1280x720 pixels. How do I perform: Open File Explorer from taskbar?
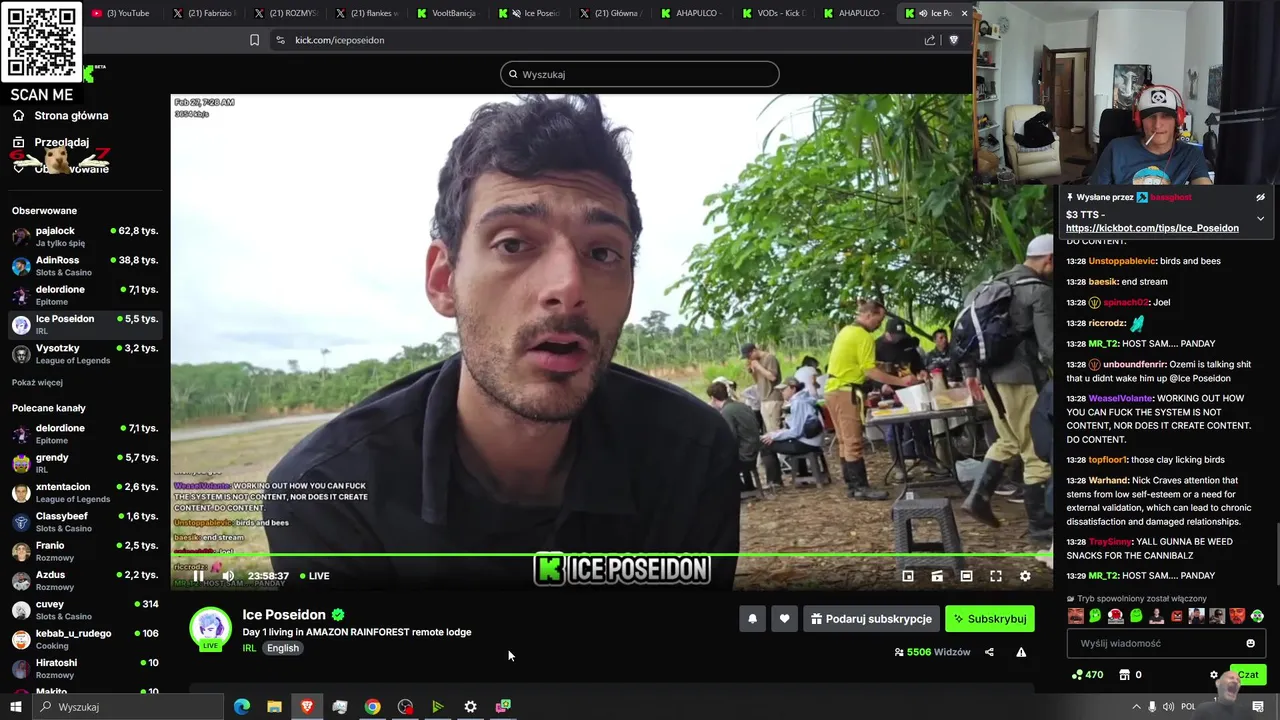(274, 707)
